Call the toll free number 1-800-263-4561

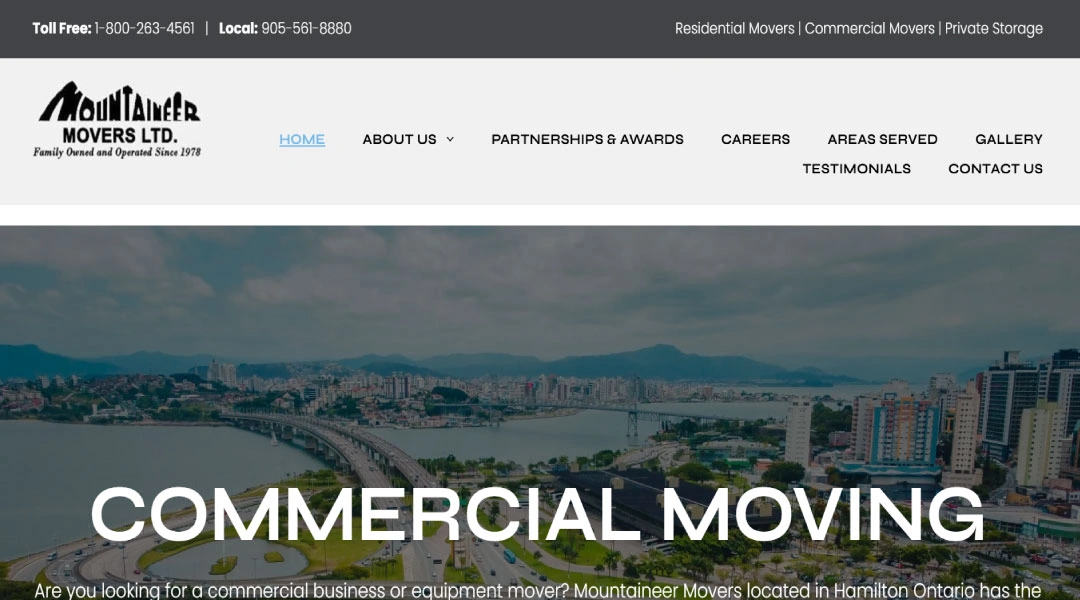143,28
